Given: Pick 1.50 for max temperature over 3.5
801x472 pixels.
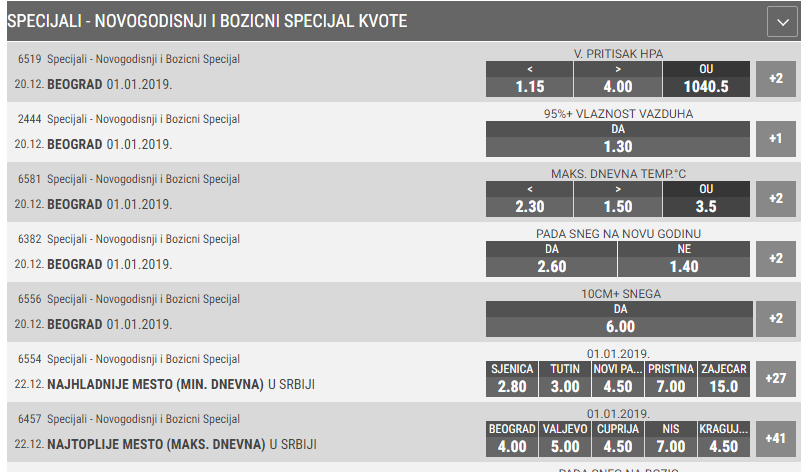Looking at the screenshot, I should 618,199.
